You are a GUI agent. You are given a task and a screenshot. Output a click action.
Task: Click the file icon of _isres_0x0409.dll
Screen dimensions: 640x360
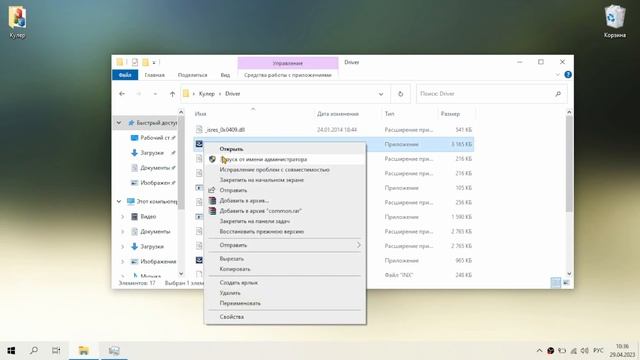[x=199, y=130]
